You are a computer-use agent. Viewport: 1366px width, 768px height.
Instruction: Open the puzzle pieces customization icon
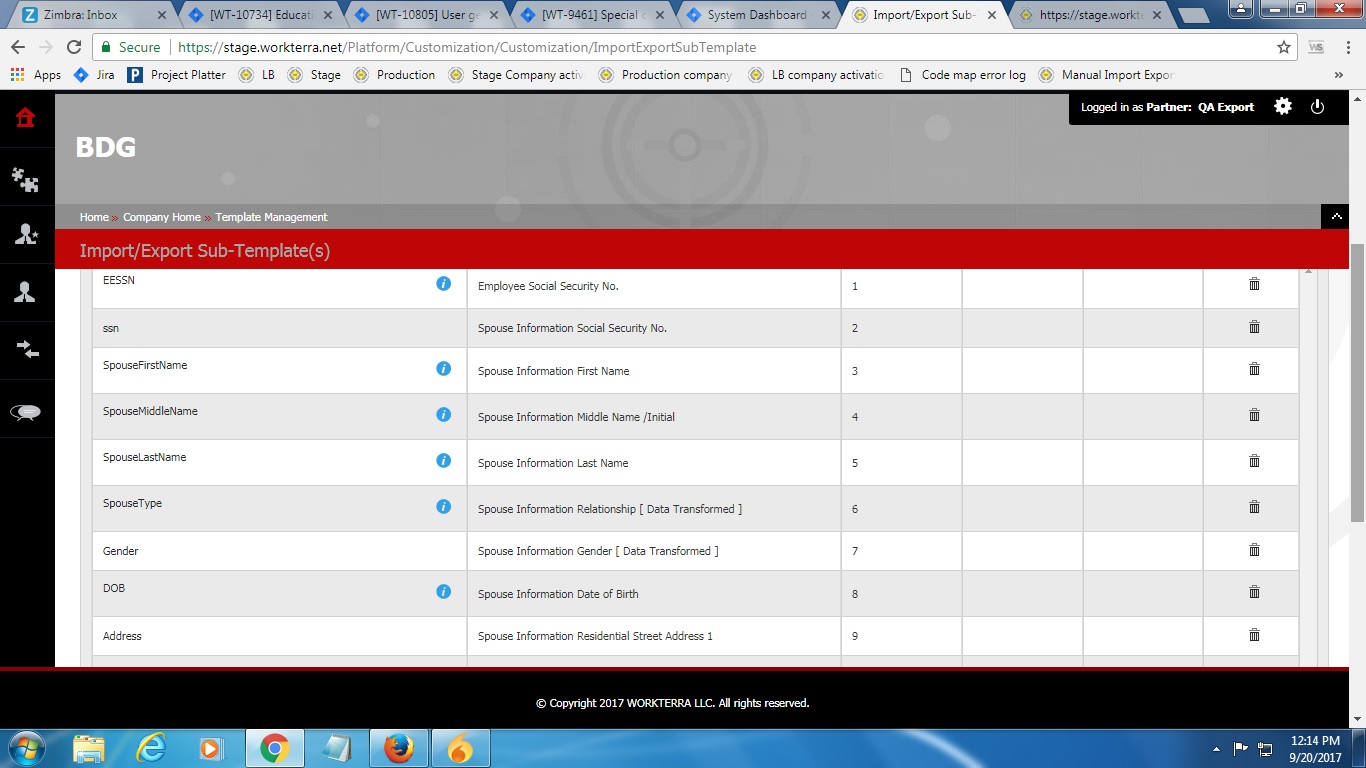(26, 179)
